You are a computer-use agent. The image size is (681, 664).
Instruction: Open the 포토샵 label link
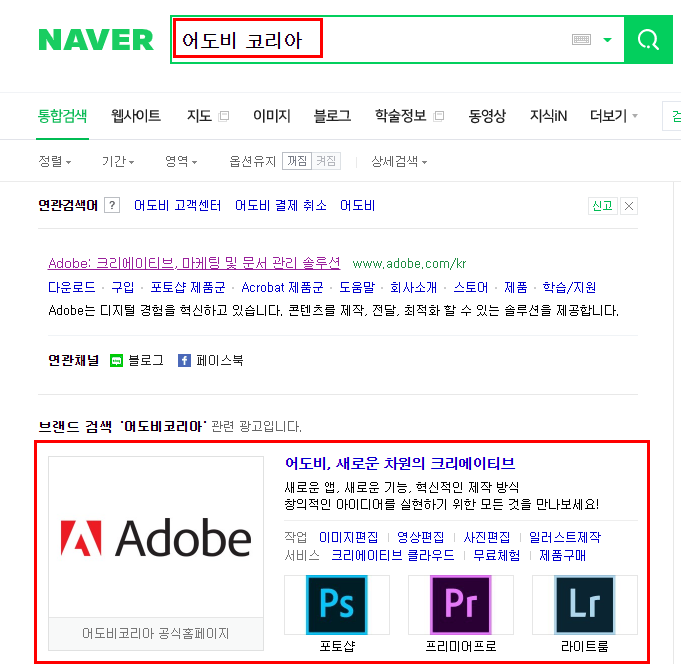pyautogui.click(x=337, y=646)
